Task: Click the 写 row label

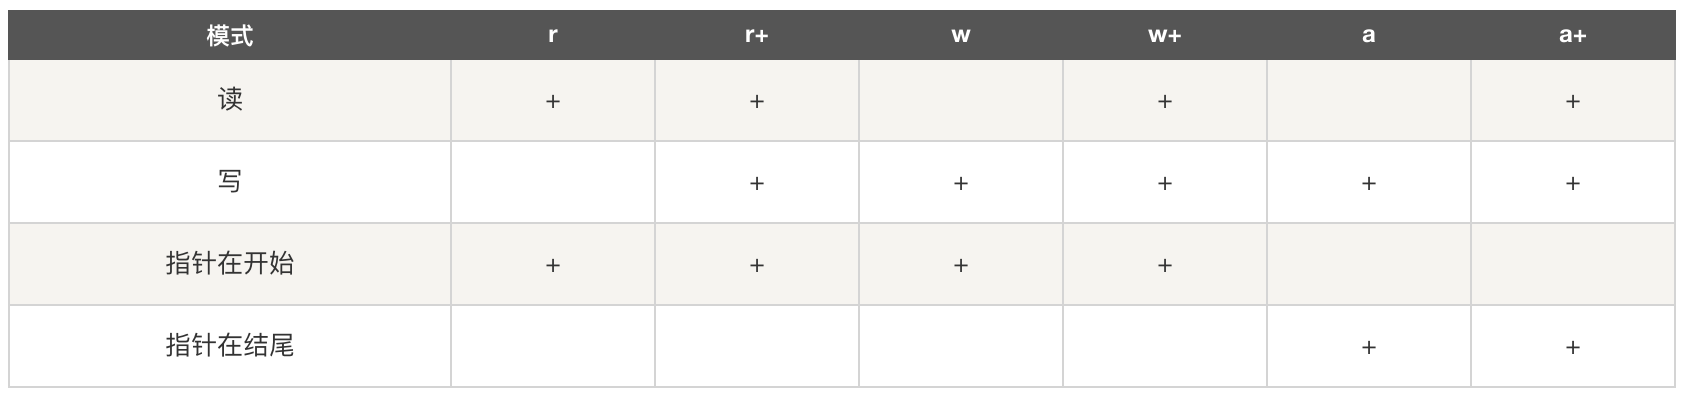Action: [x=230, y=182]
